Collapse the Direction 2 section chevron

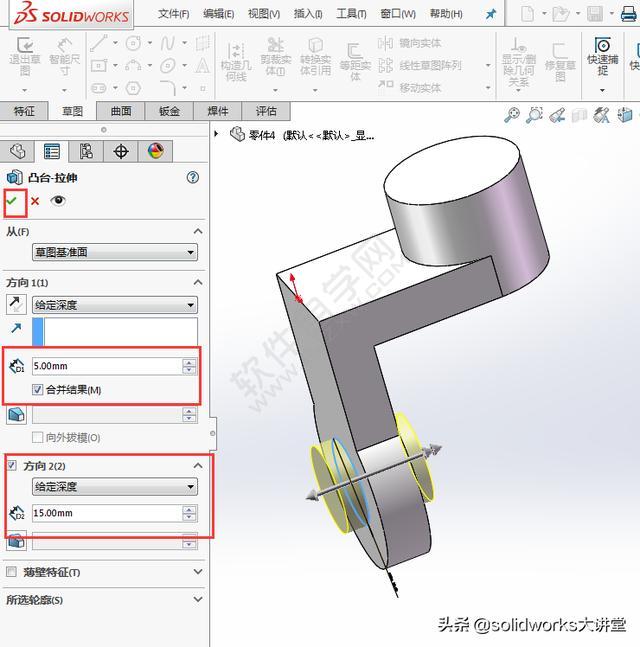(198, 465)
